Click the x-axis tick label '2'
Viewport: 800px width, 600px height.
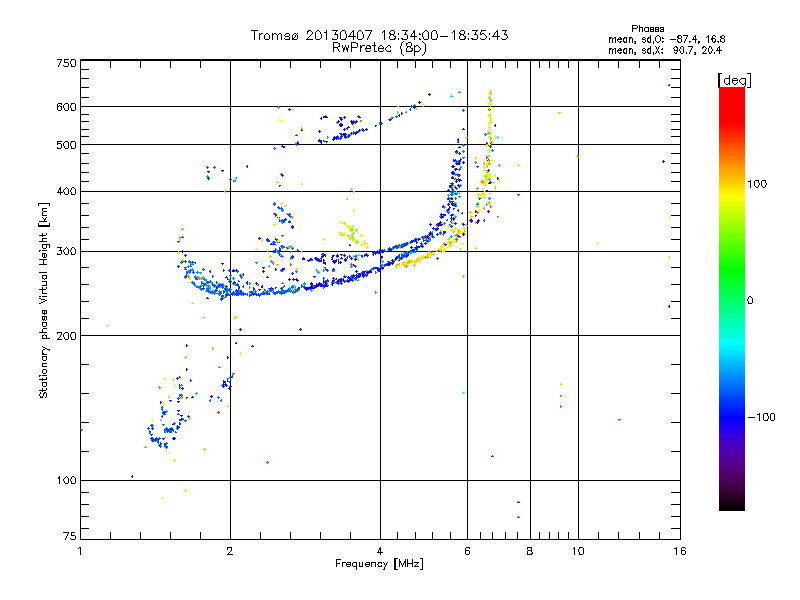click(x=230, y=551)
